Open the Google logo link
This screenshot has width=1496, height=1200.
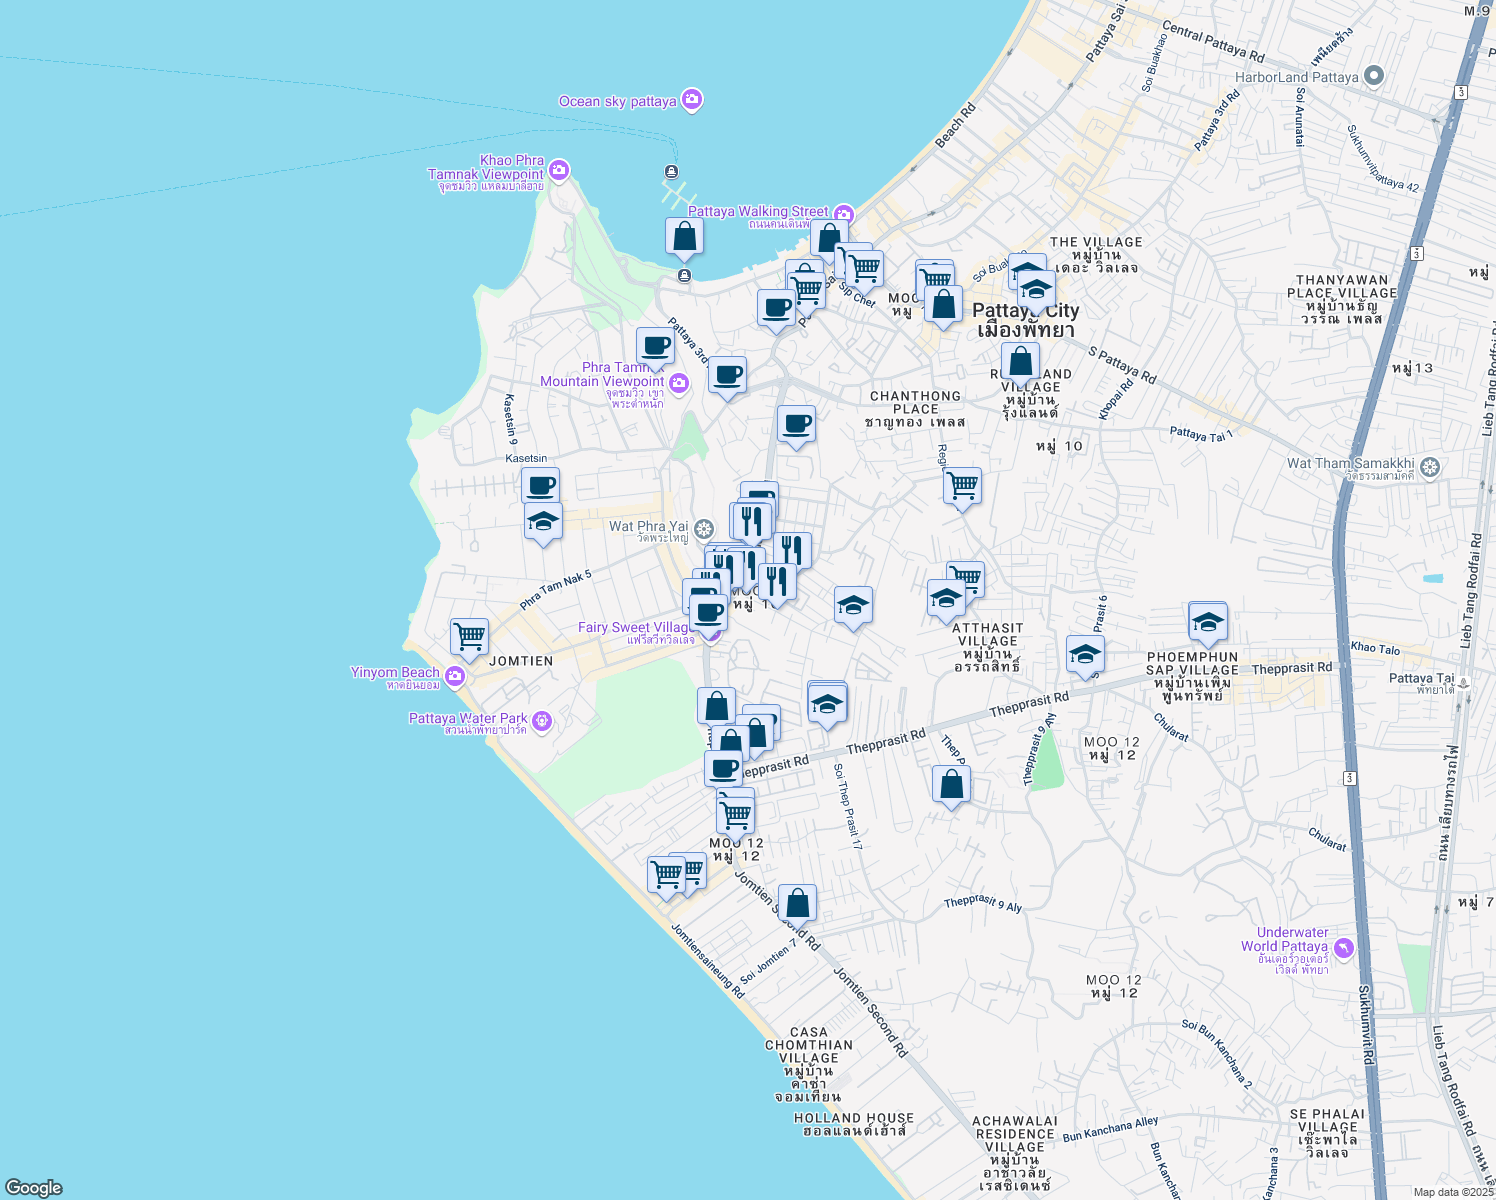(33, 1187)
